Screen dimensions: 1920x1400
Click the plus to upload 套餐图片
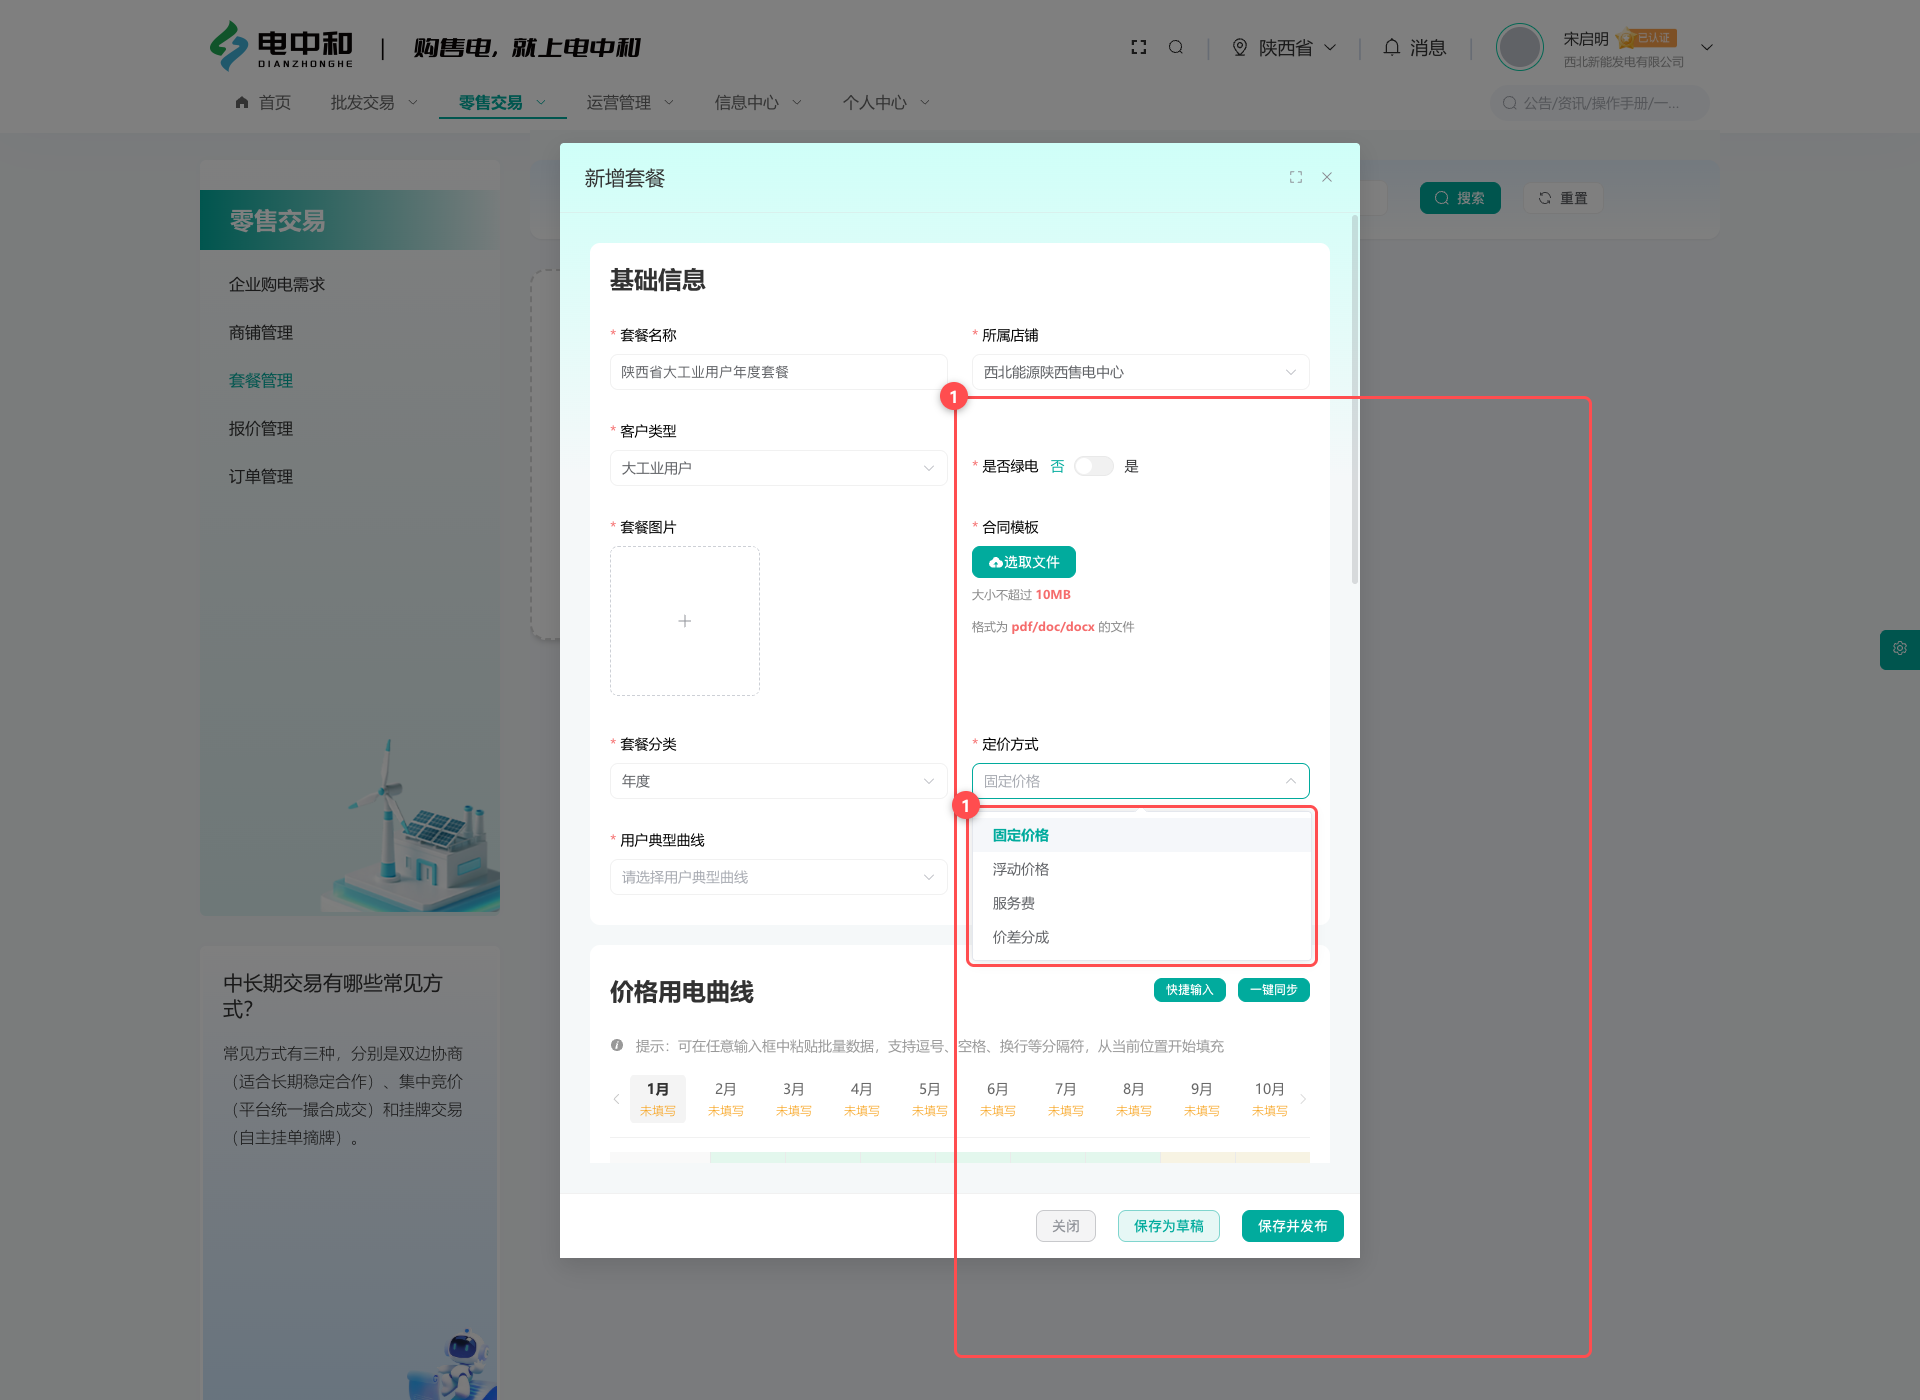pyautogui.click(x=685, y=621)
